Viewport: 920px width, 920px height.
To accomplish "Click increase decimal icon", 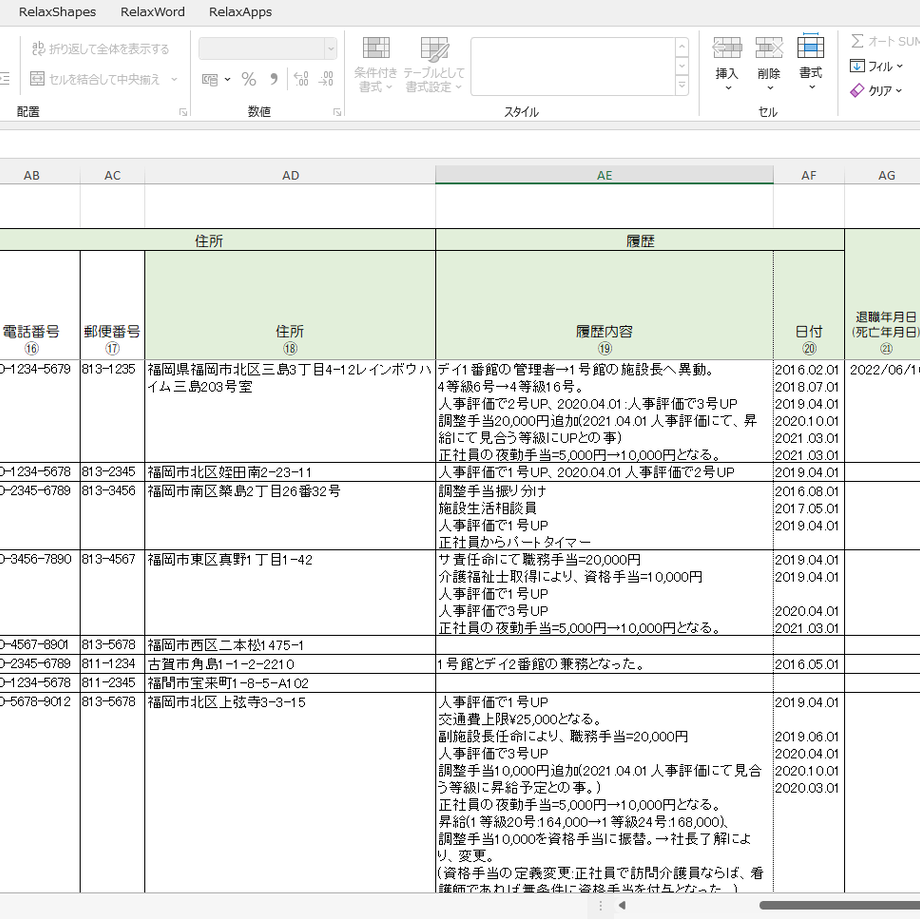I will click(301, 79).
